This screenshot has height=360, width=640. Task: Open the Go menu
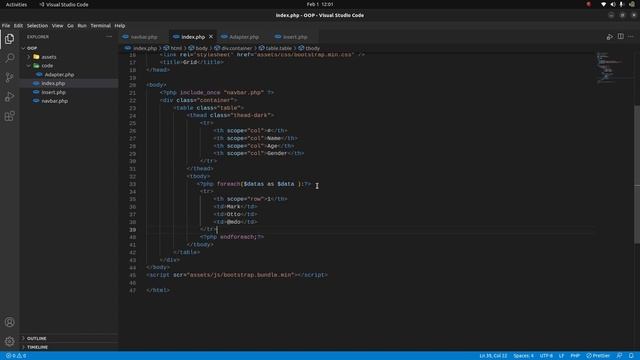(70, 26)
